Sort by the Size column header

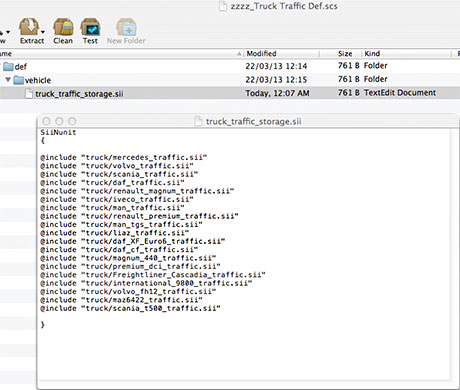click(345, 54)
